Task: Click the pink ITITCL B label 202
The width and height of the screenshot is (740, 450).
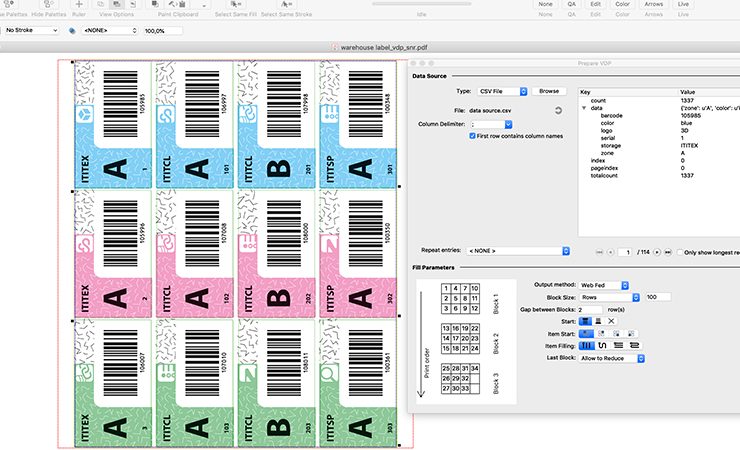Action: coord(277,254)
